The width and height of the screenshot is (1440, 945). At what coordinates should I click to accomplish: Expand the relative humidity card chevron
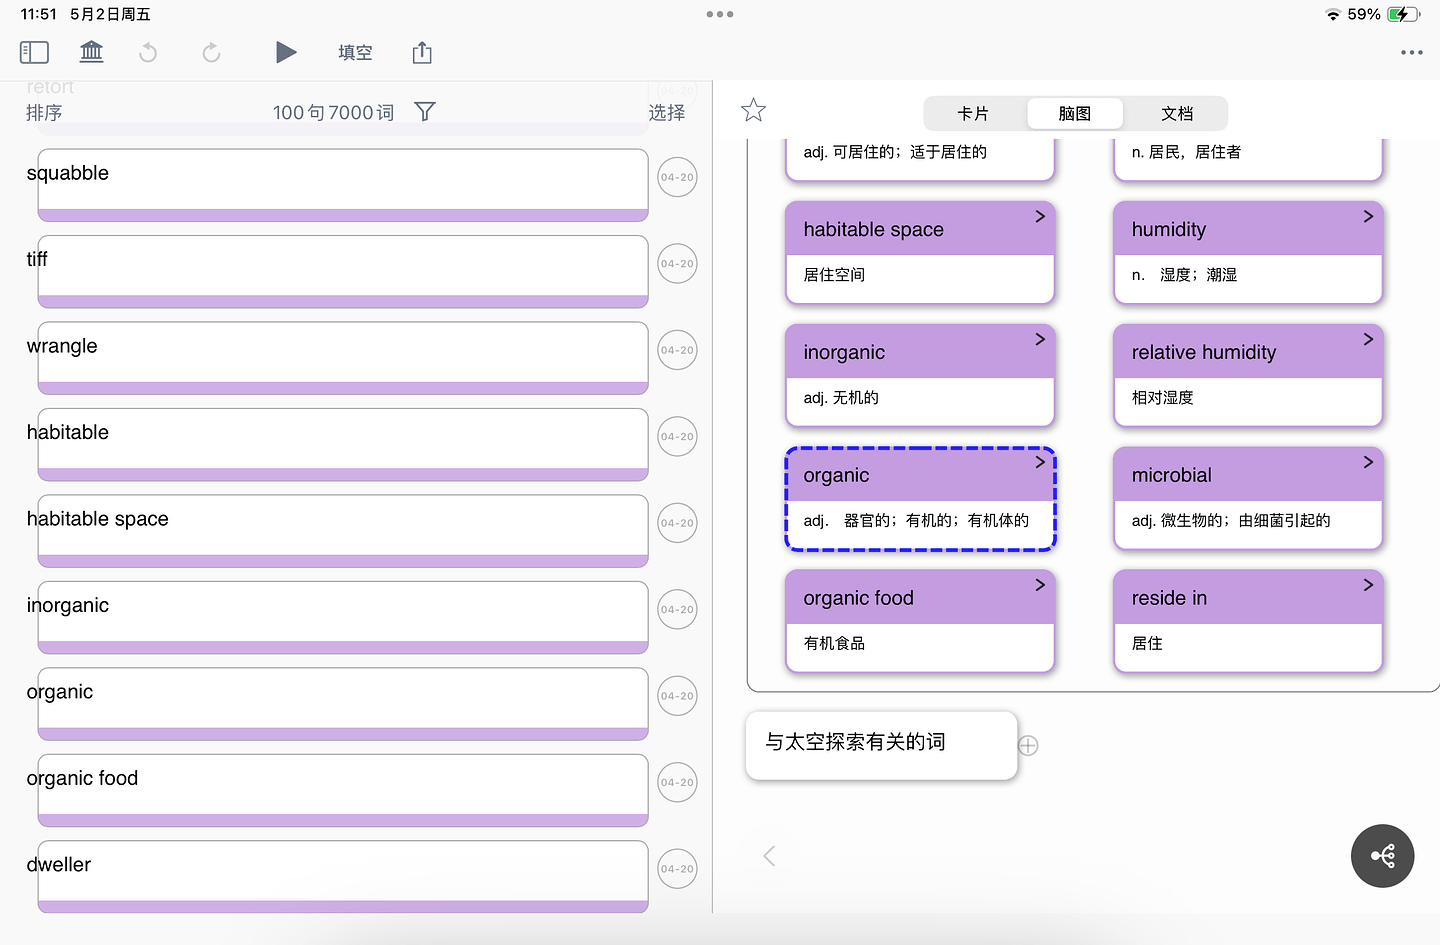(x=1368, y=339)
